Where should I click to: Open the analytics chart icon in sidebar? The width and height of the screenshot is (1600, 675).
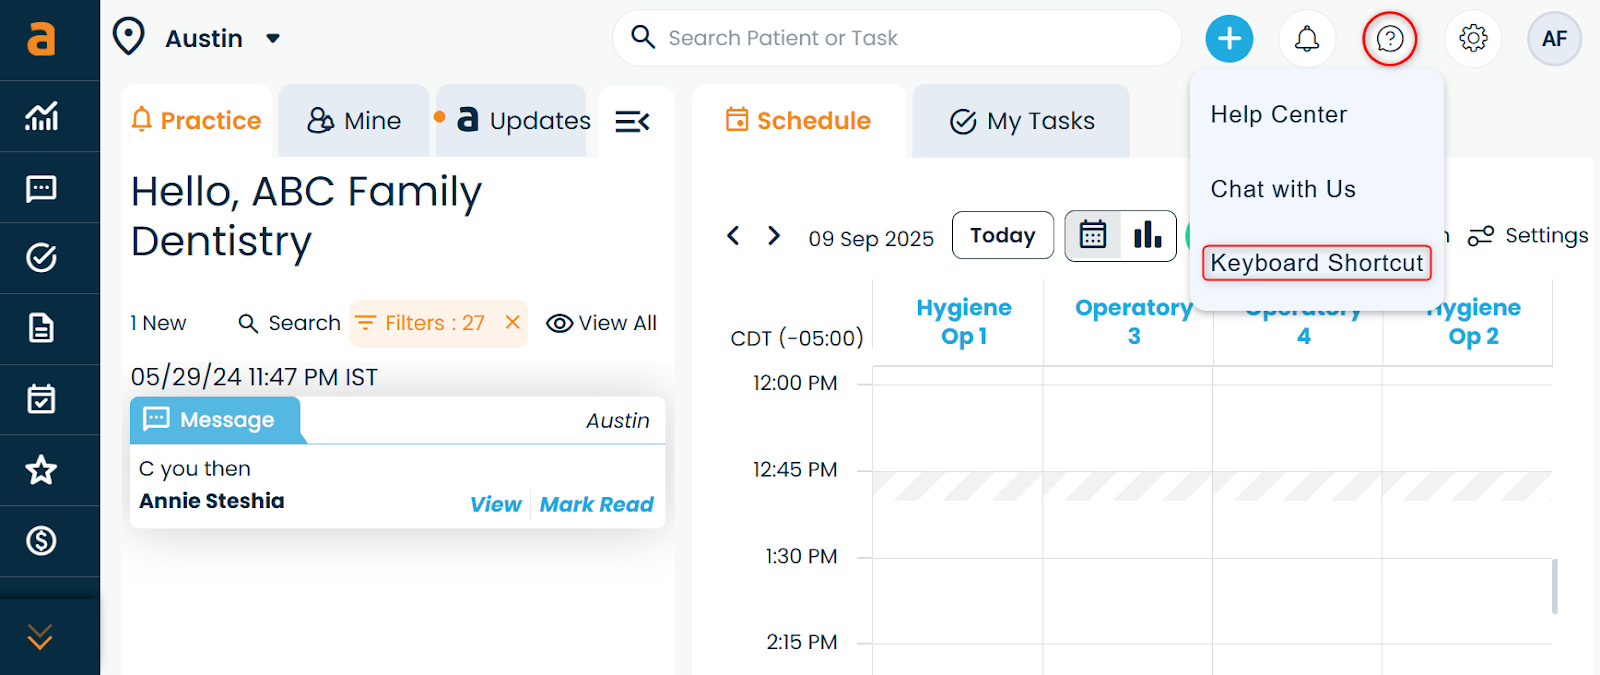(41, 117)
